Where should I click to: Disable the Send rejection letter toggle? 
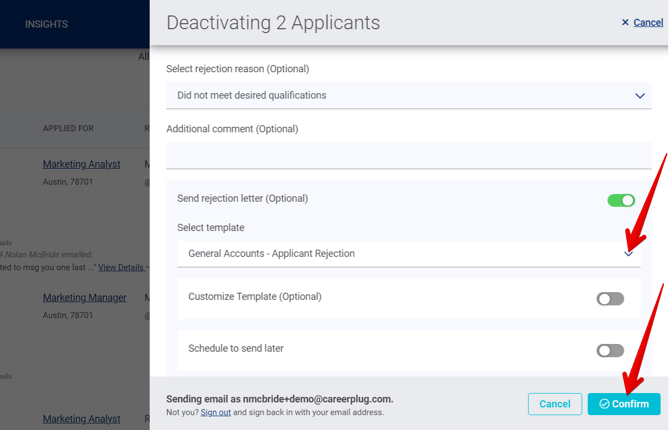tap(621, 200)
